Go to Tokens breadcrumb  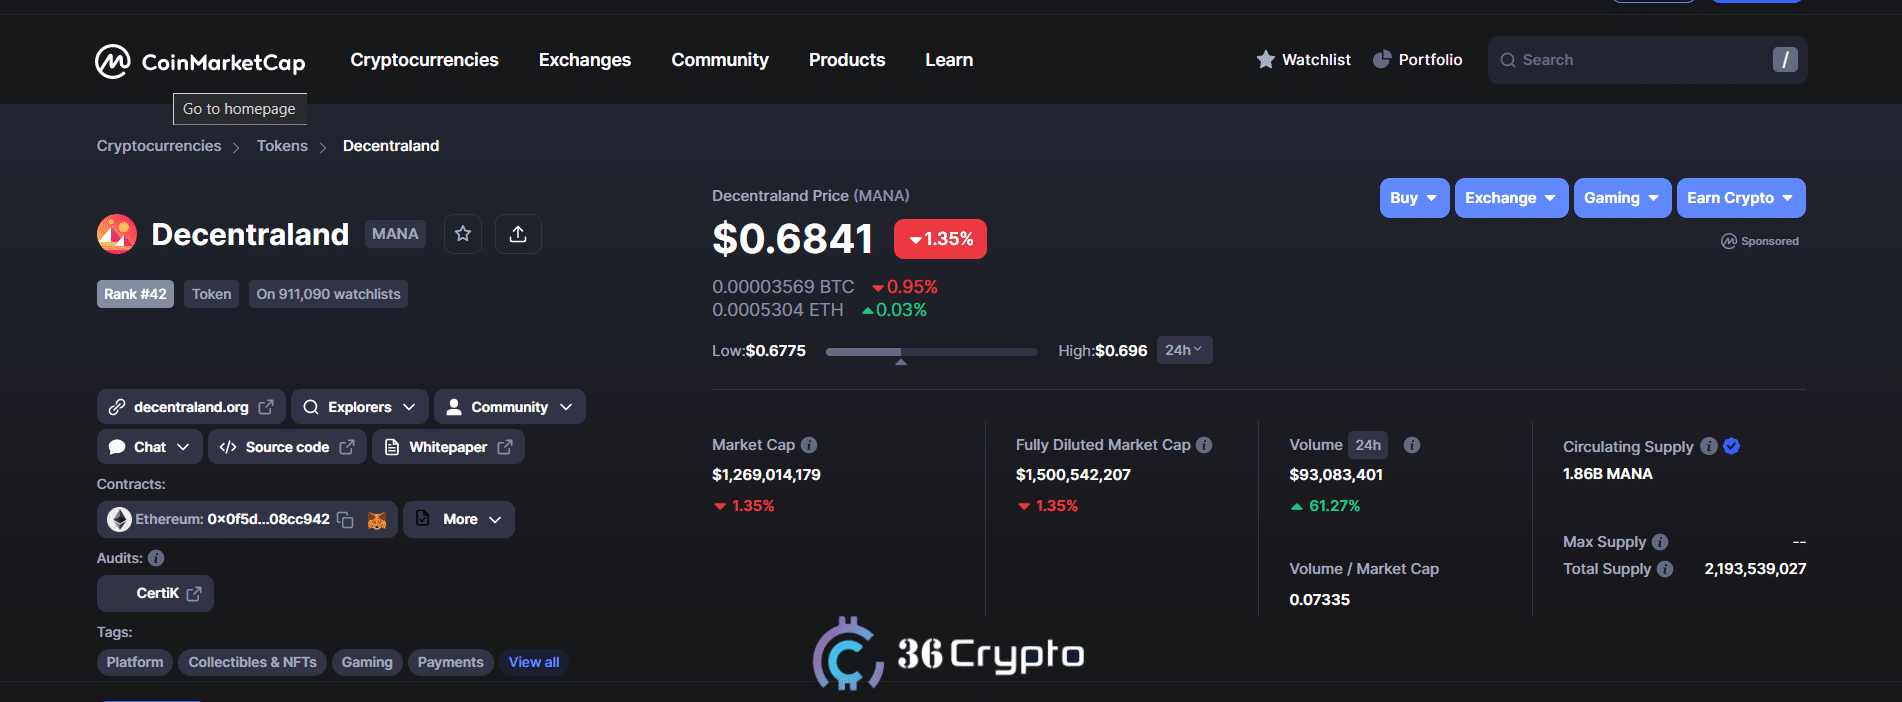click(282, 146)
